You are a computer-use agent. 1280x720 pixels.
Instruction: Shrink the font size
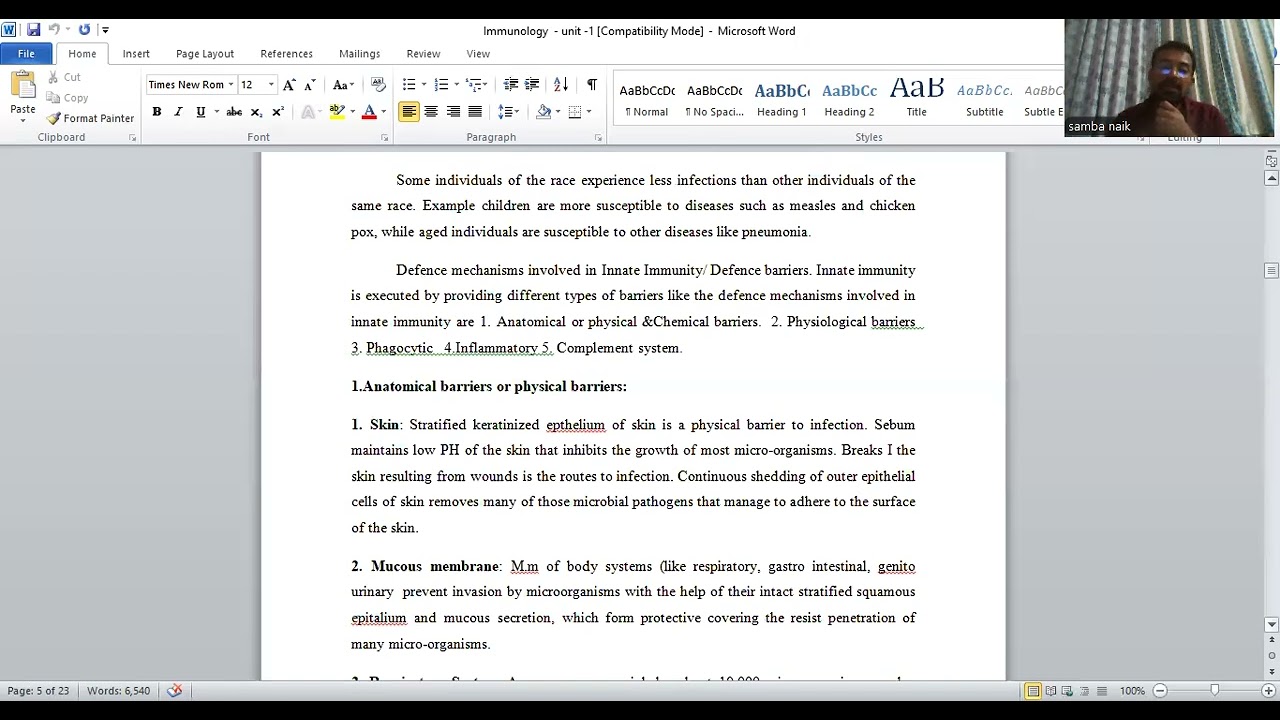pos(310,85)
